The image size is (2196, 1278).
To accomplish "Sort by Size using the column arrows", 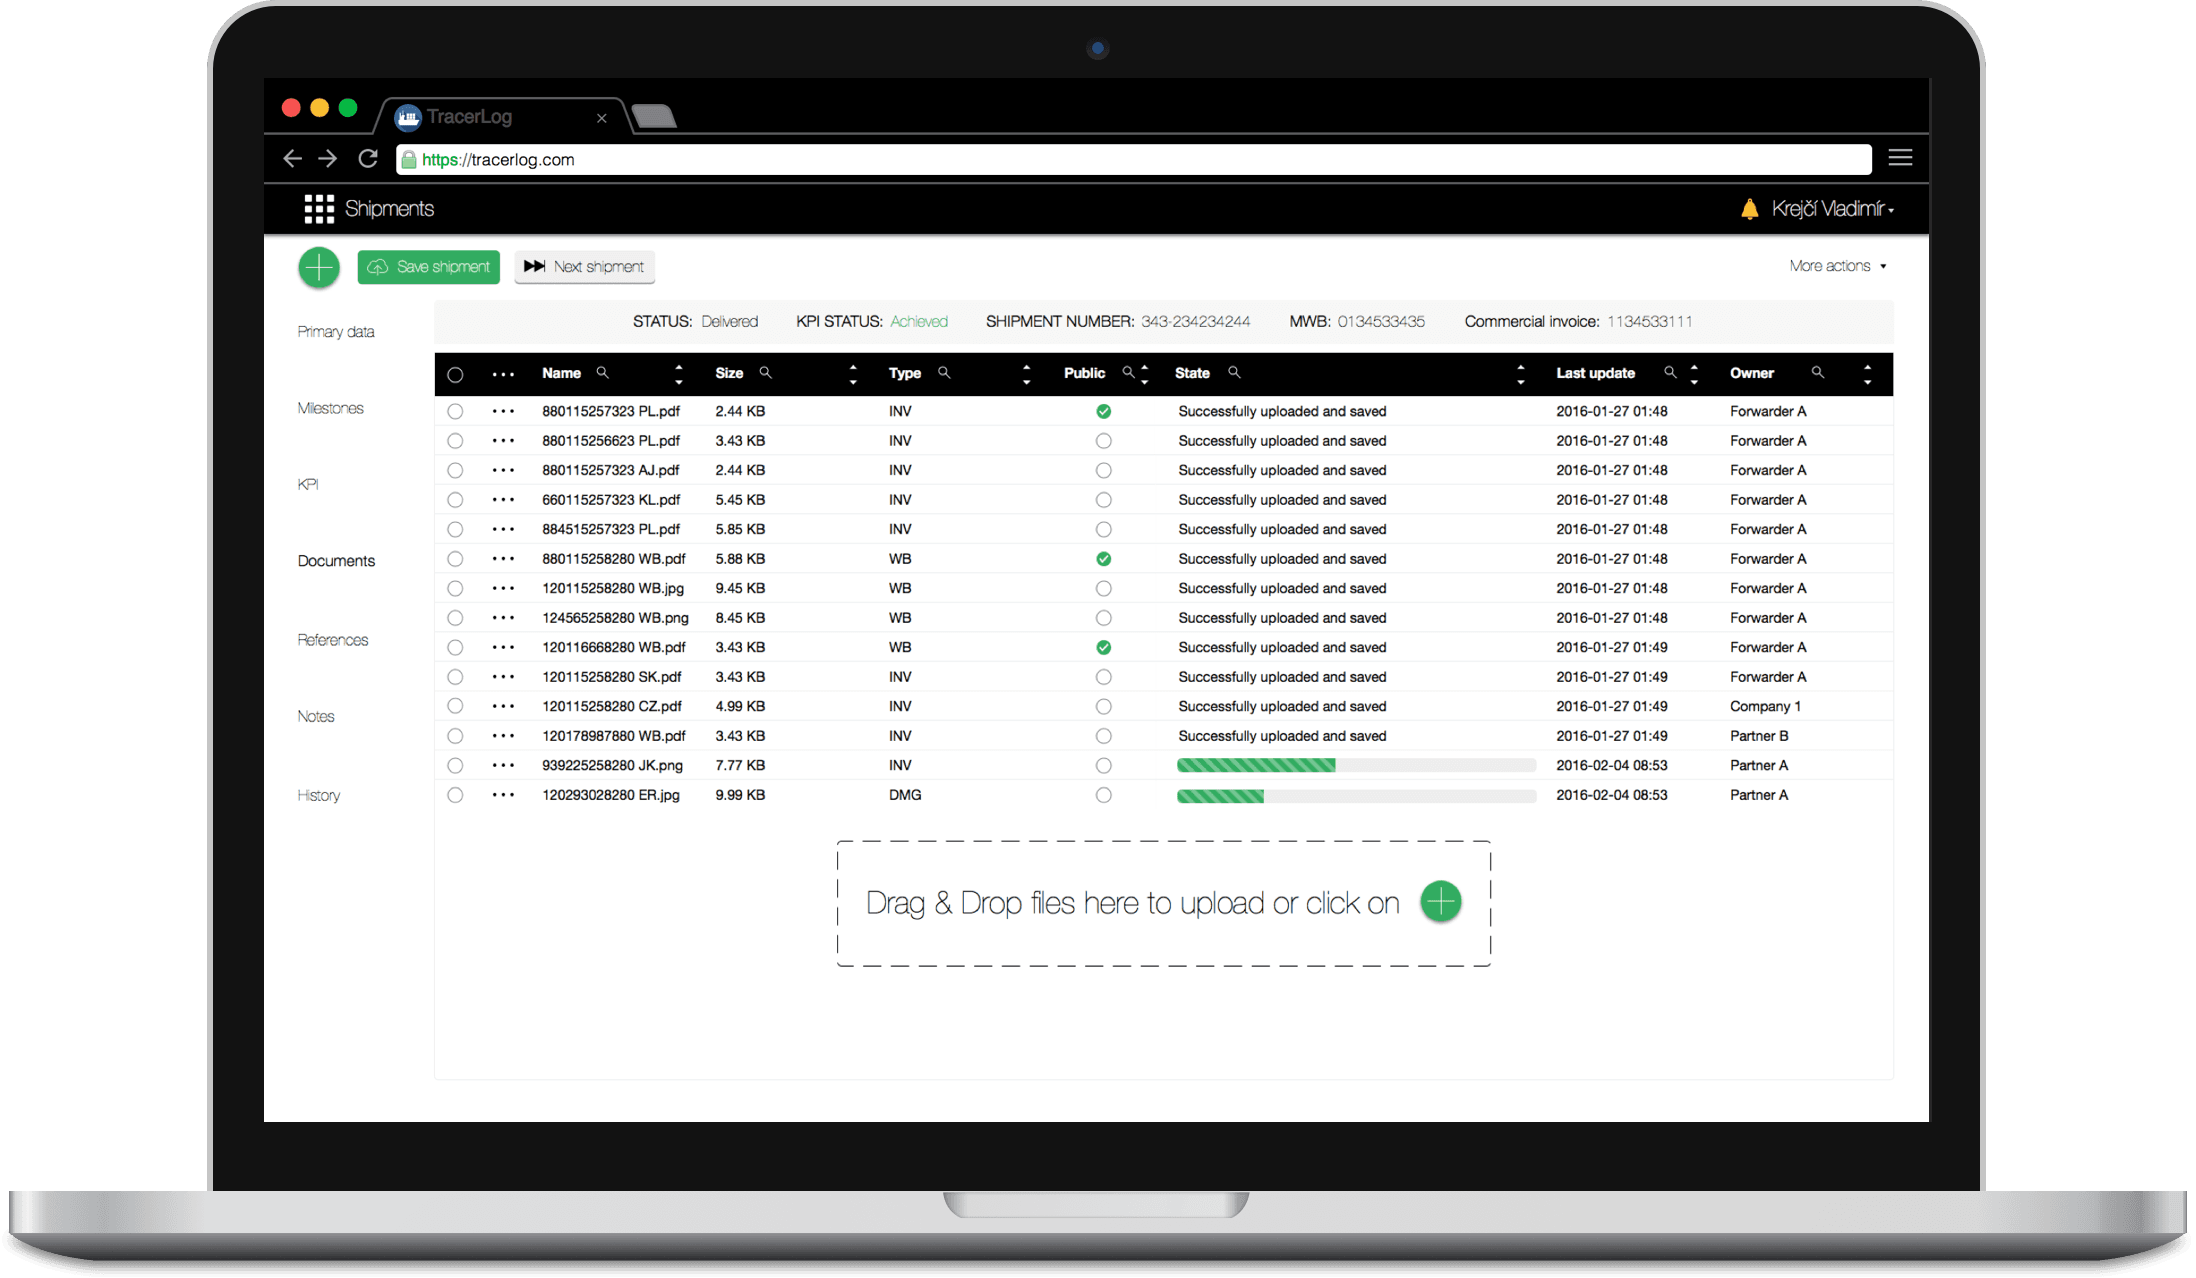I will point(853,373).
